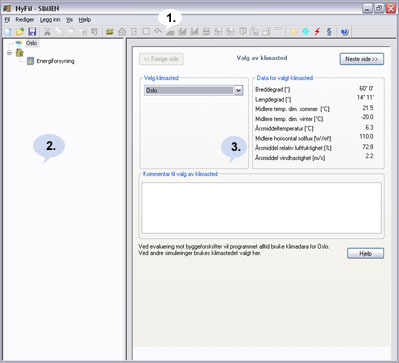The image size is (399, 363).
Task: Click the empty square toolbar icon
Action: click(x=146, y=32)
